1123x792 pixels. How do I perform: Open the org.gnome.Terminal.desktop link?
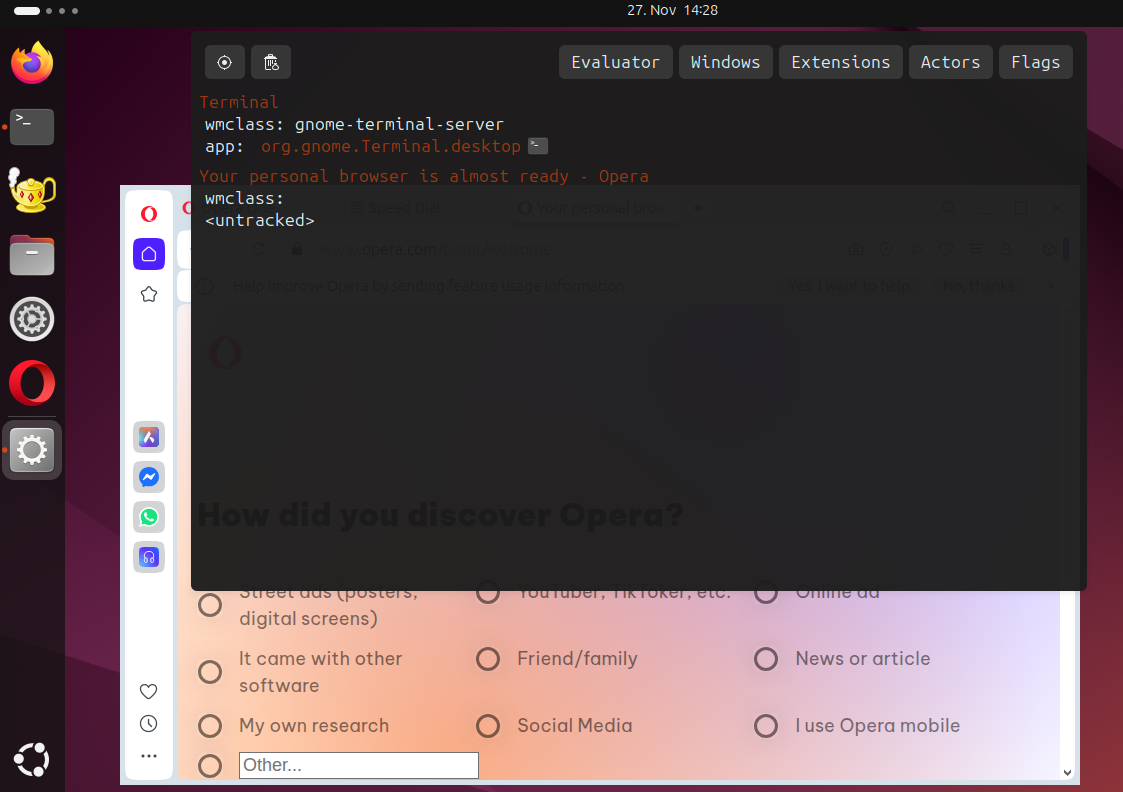(x=389, y=145)
